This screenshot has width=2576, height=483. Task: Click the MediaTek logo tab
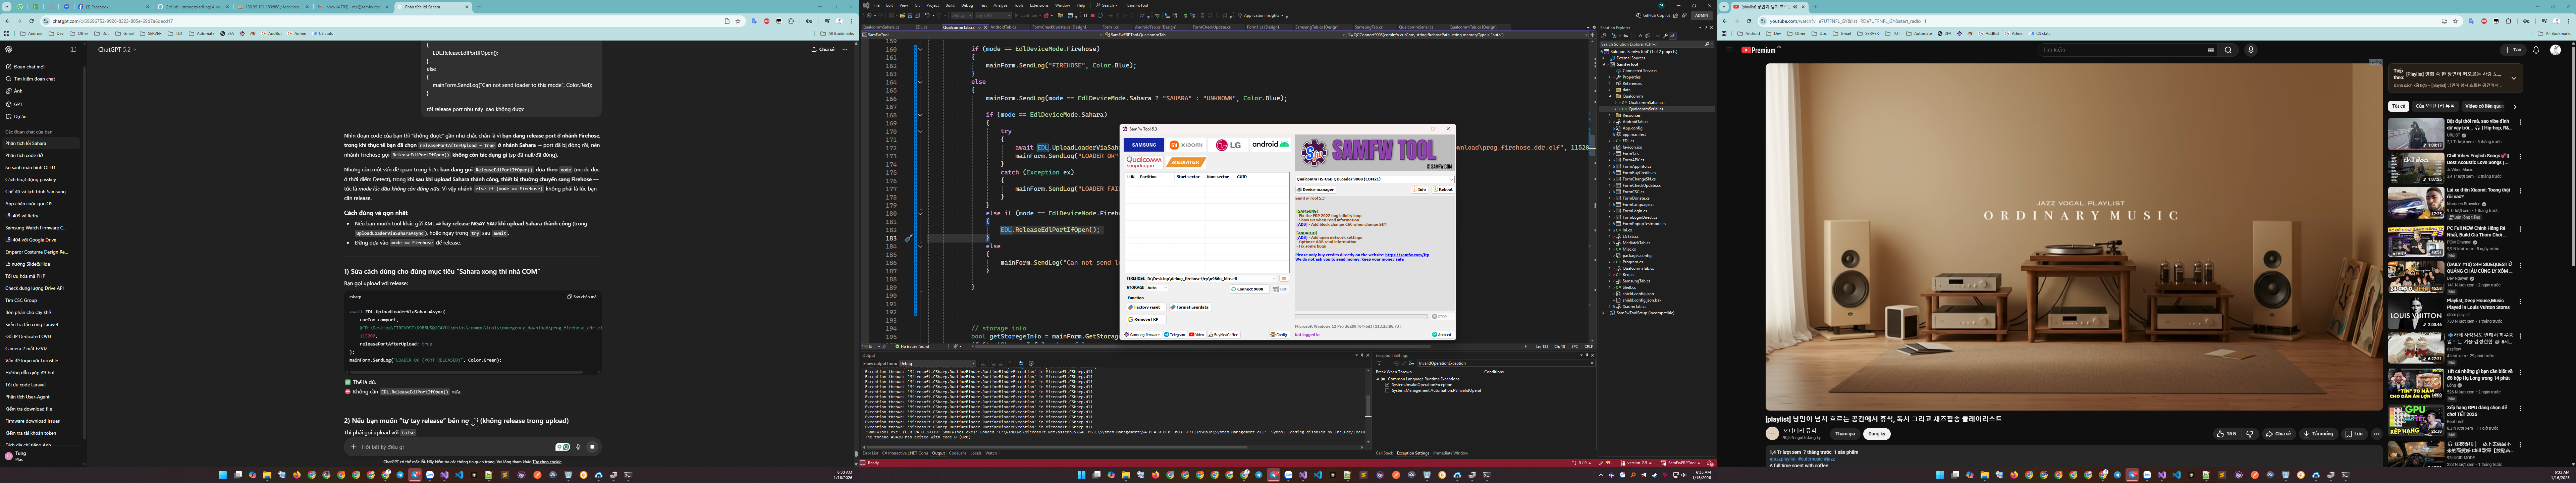[x=1186, y=162]
